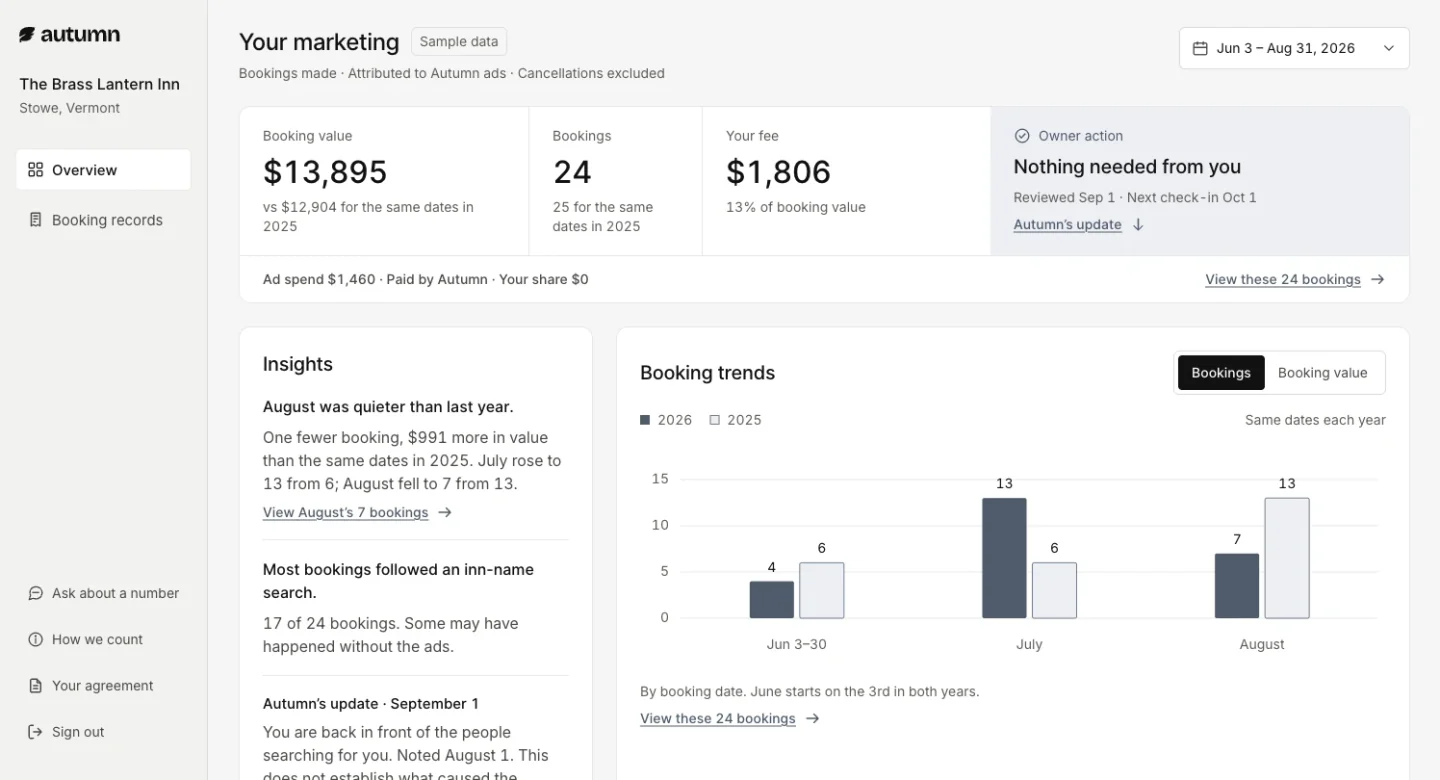Click 'The Brass Lantern Inn' name

(x=100, y=84)
